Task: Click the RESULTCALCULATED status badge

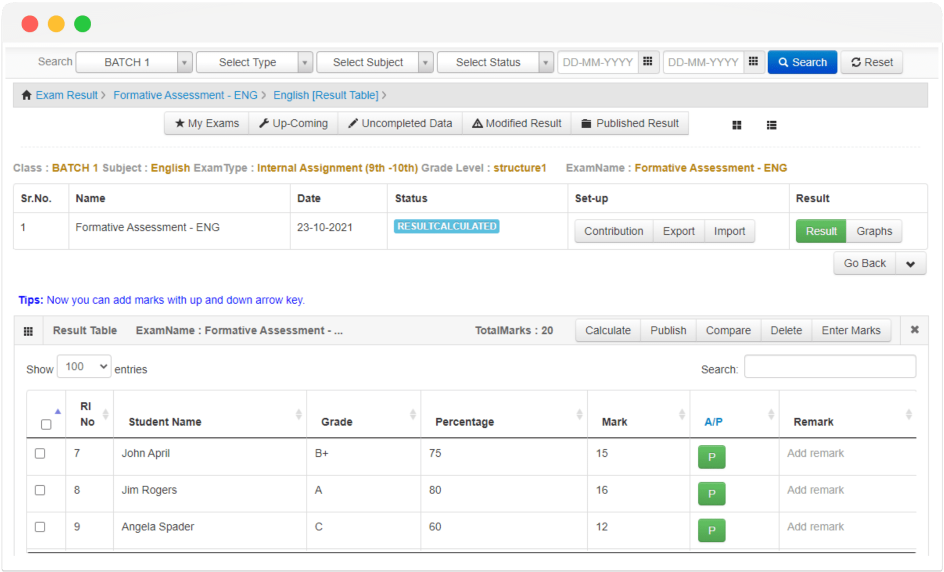Action: point(447,226)
